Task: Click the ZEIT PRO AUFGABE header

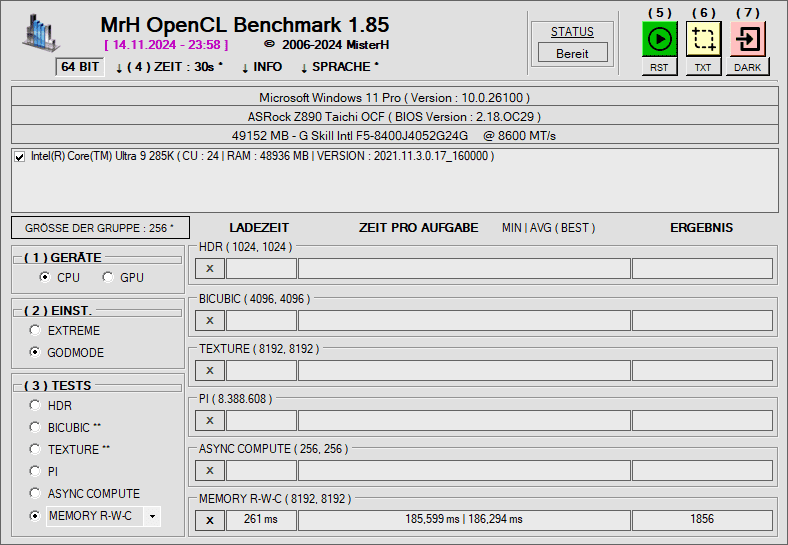Action: 419,228
